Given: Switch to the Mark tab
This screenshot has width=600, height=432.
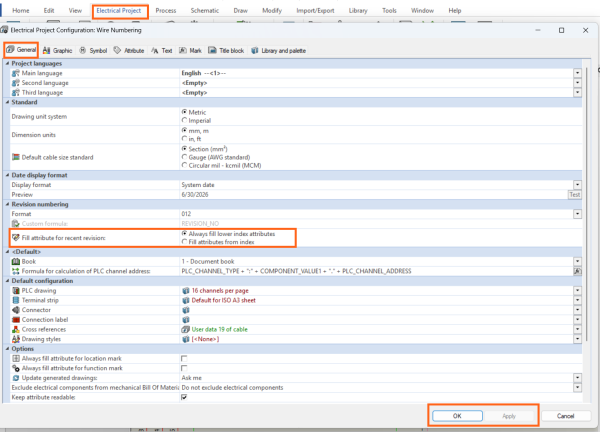Looking at the screenshot, I should click(x=190, y=51).
